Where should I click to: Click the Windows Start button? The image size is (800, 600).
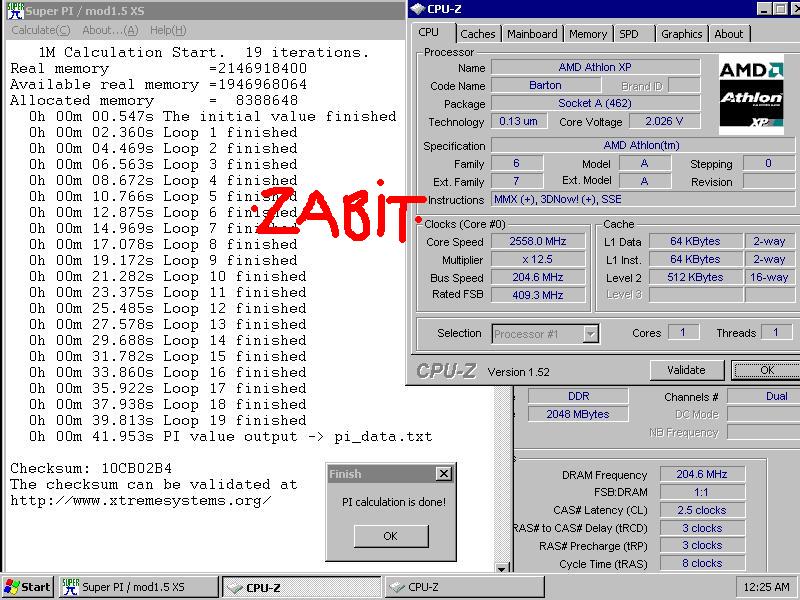(x=28, y=587)
